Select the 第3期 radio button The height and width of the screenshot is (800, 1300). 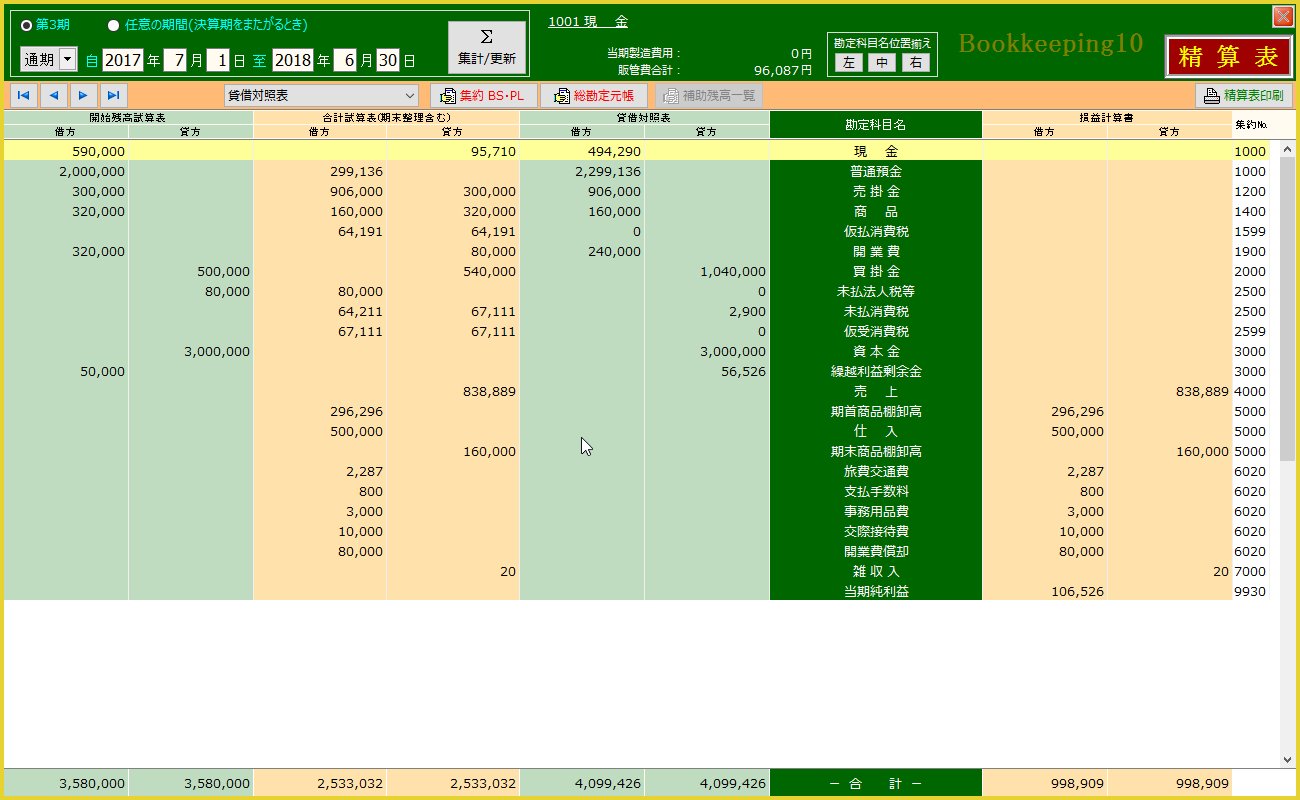pyautogui.click(x=27, y=25)
